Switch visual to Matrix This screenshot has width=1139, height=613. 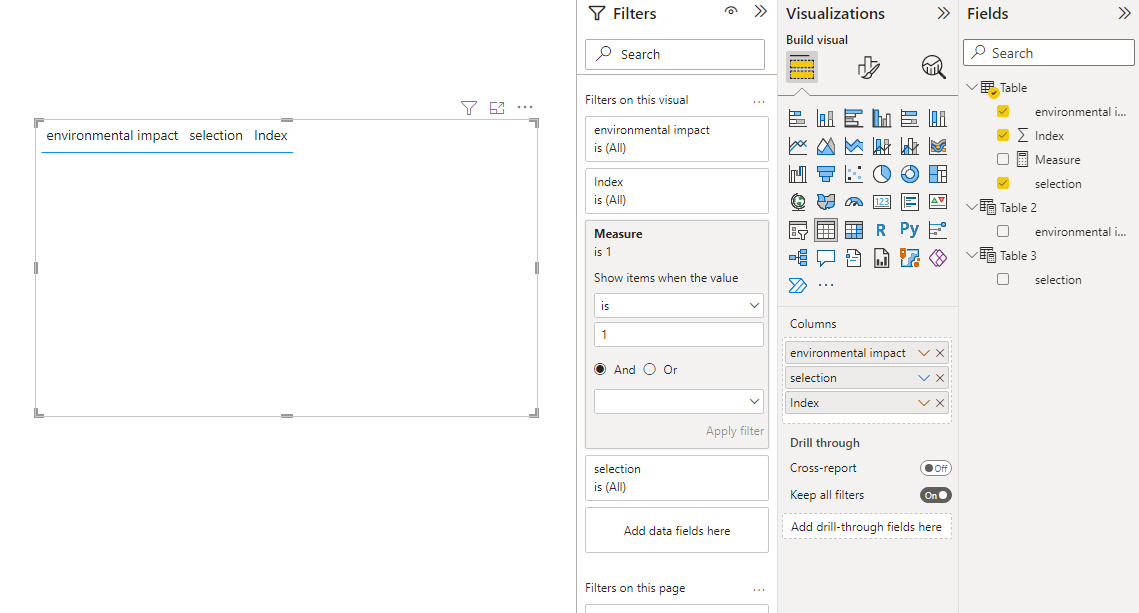pos(854,231)
